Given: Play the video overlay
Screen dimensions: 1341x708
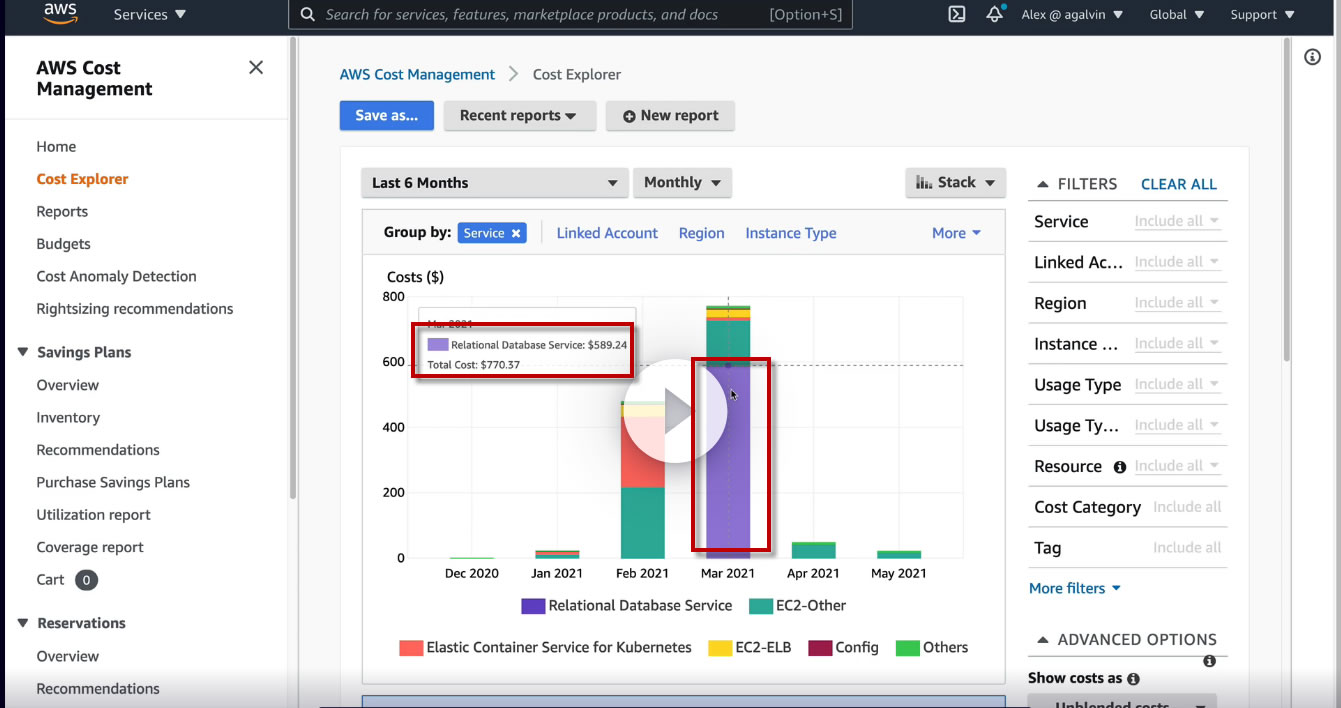Looking at the screenshot, I should pyautogui.click(x=675, y=411).
